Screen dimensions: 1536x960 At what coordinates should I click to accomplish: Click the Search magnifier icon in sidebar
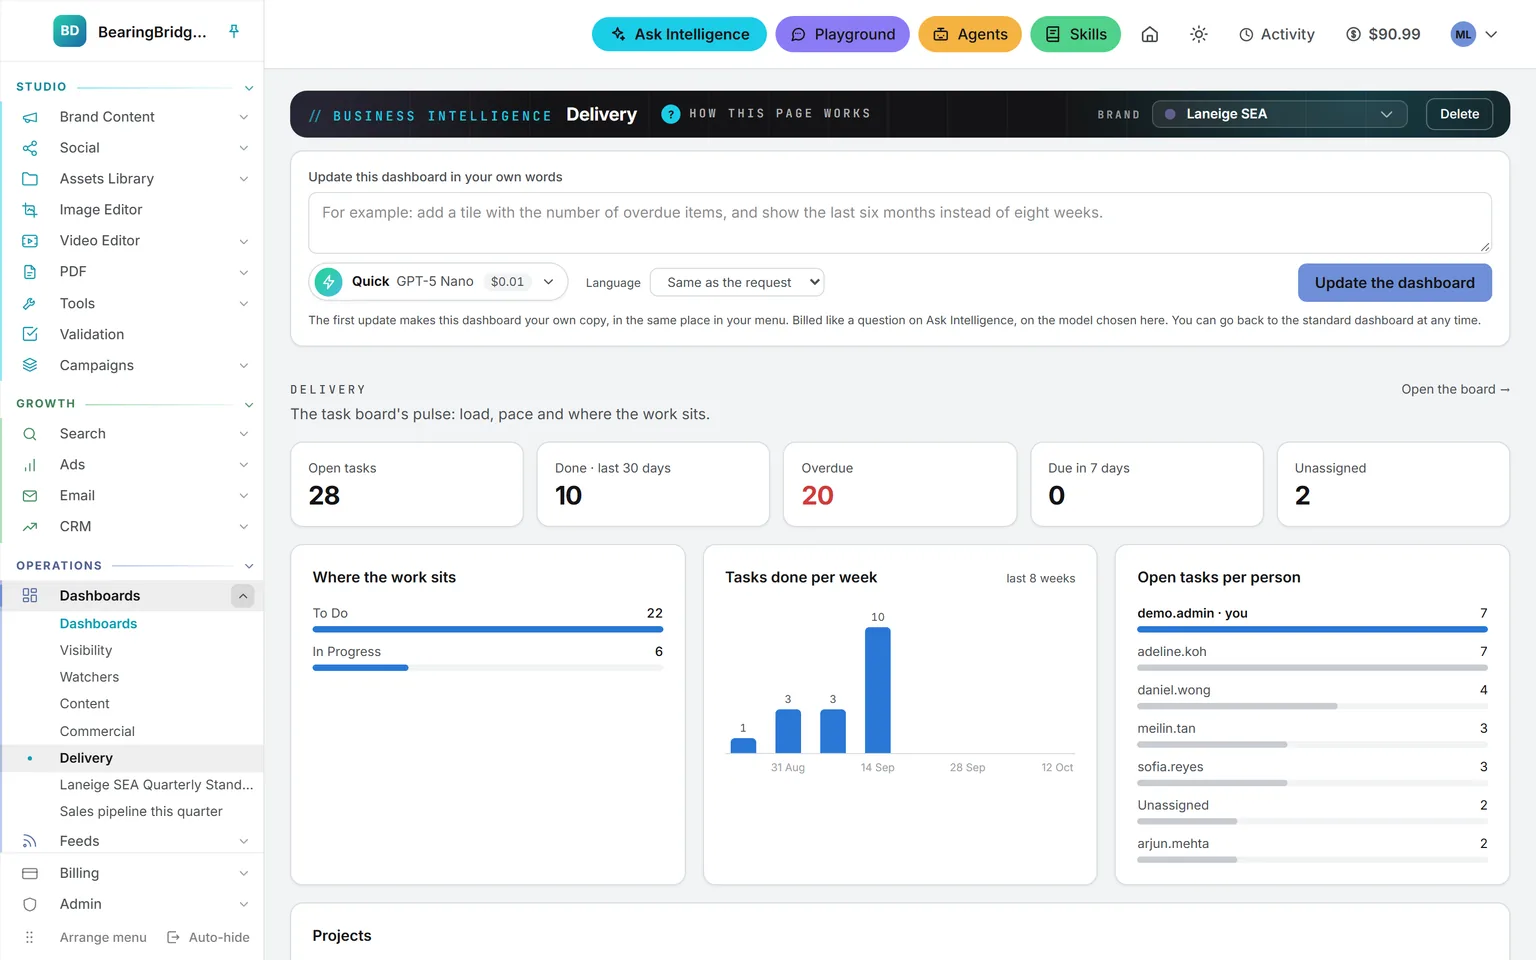click(x=30, y=434)
